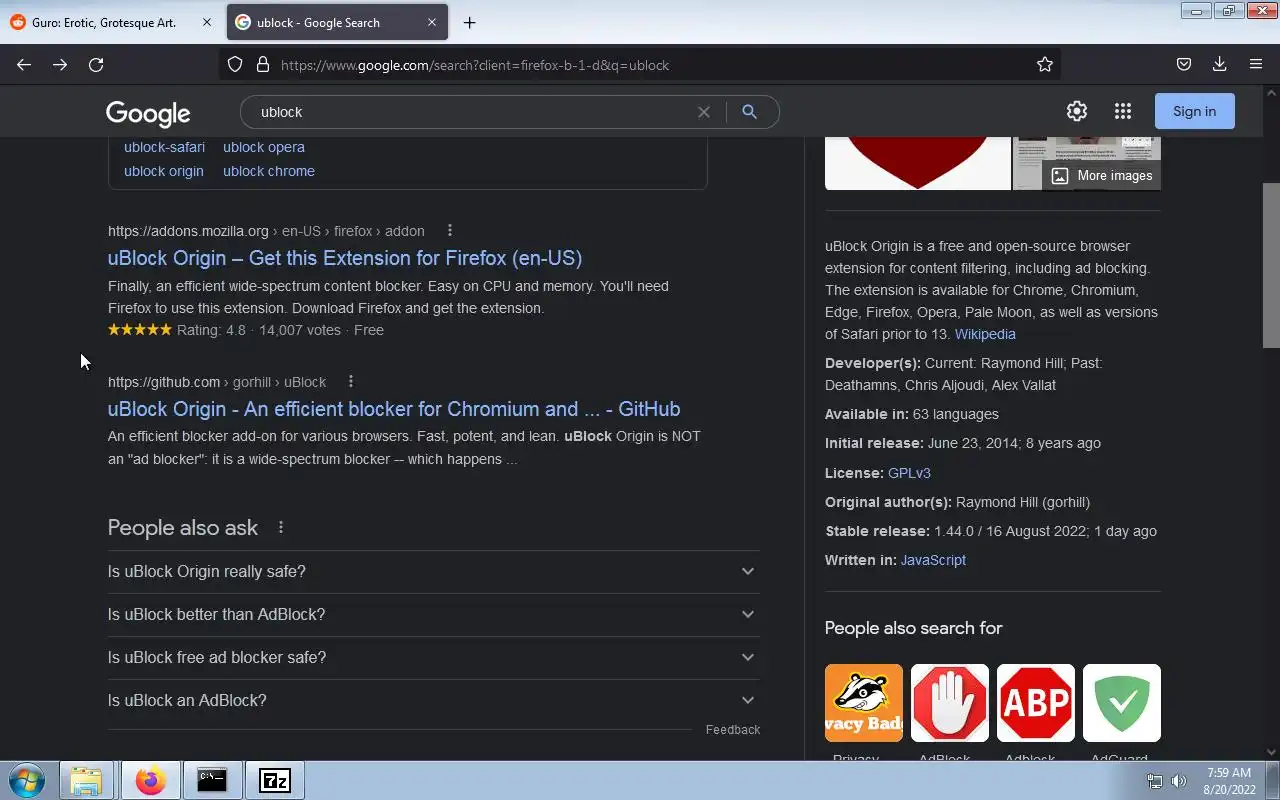Open a new tab with the plus button
The image size is (1280, 800).
tap(469, 22)
